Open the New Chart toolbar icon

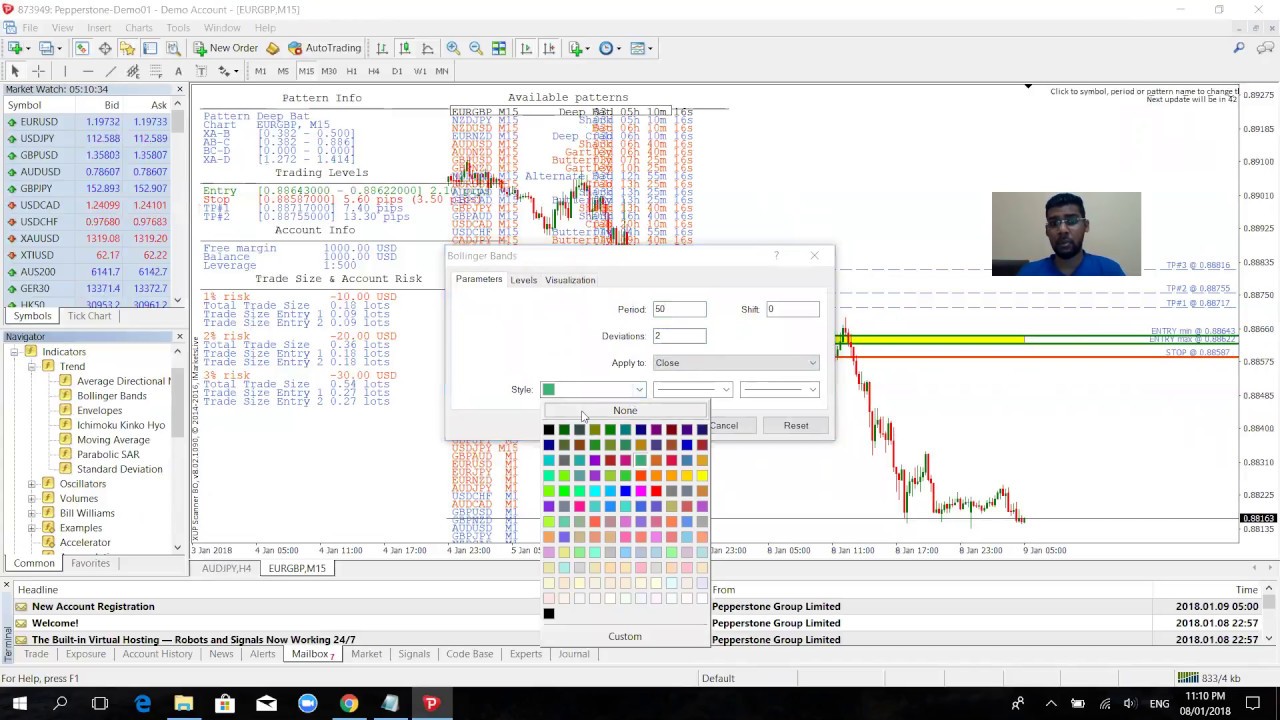click(13, 48)
